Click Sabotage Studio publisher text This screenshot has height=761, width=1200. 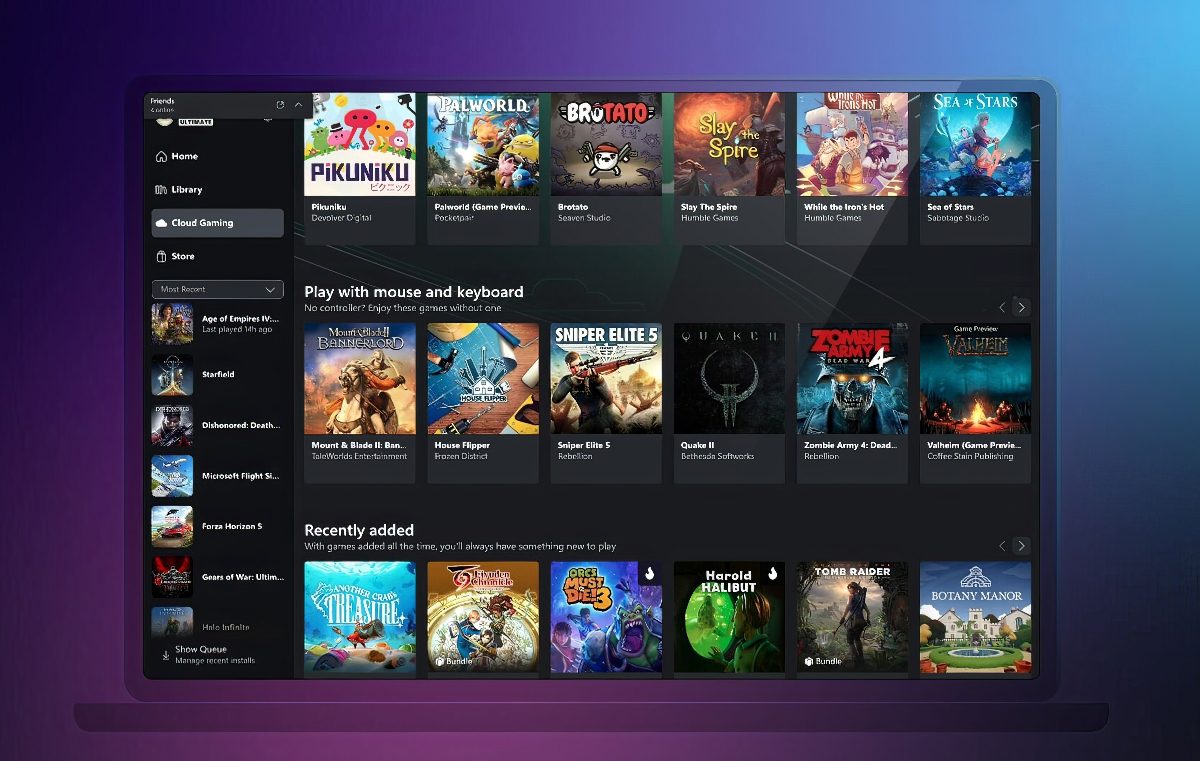pyautogui.click(x=958, y=218)
